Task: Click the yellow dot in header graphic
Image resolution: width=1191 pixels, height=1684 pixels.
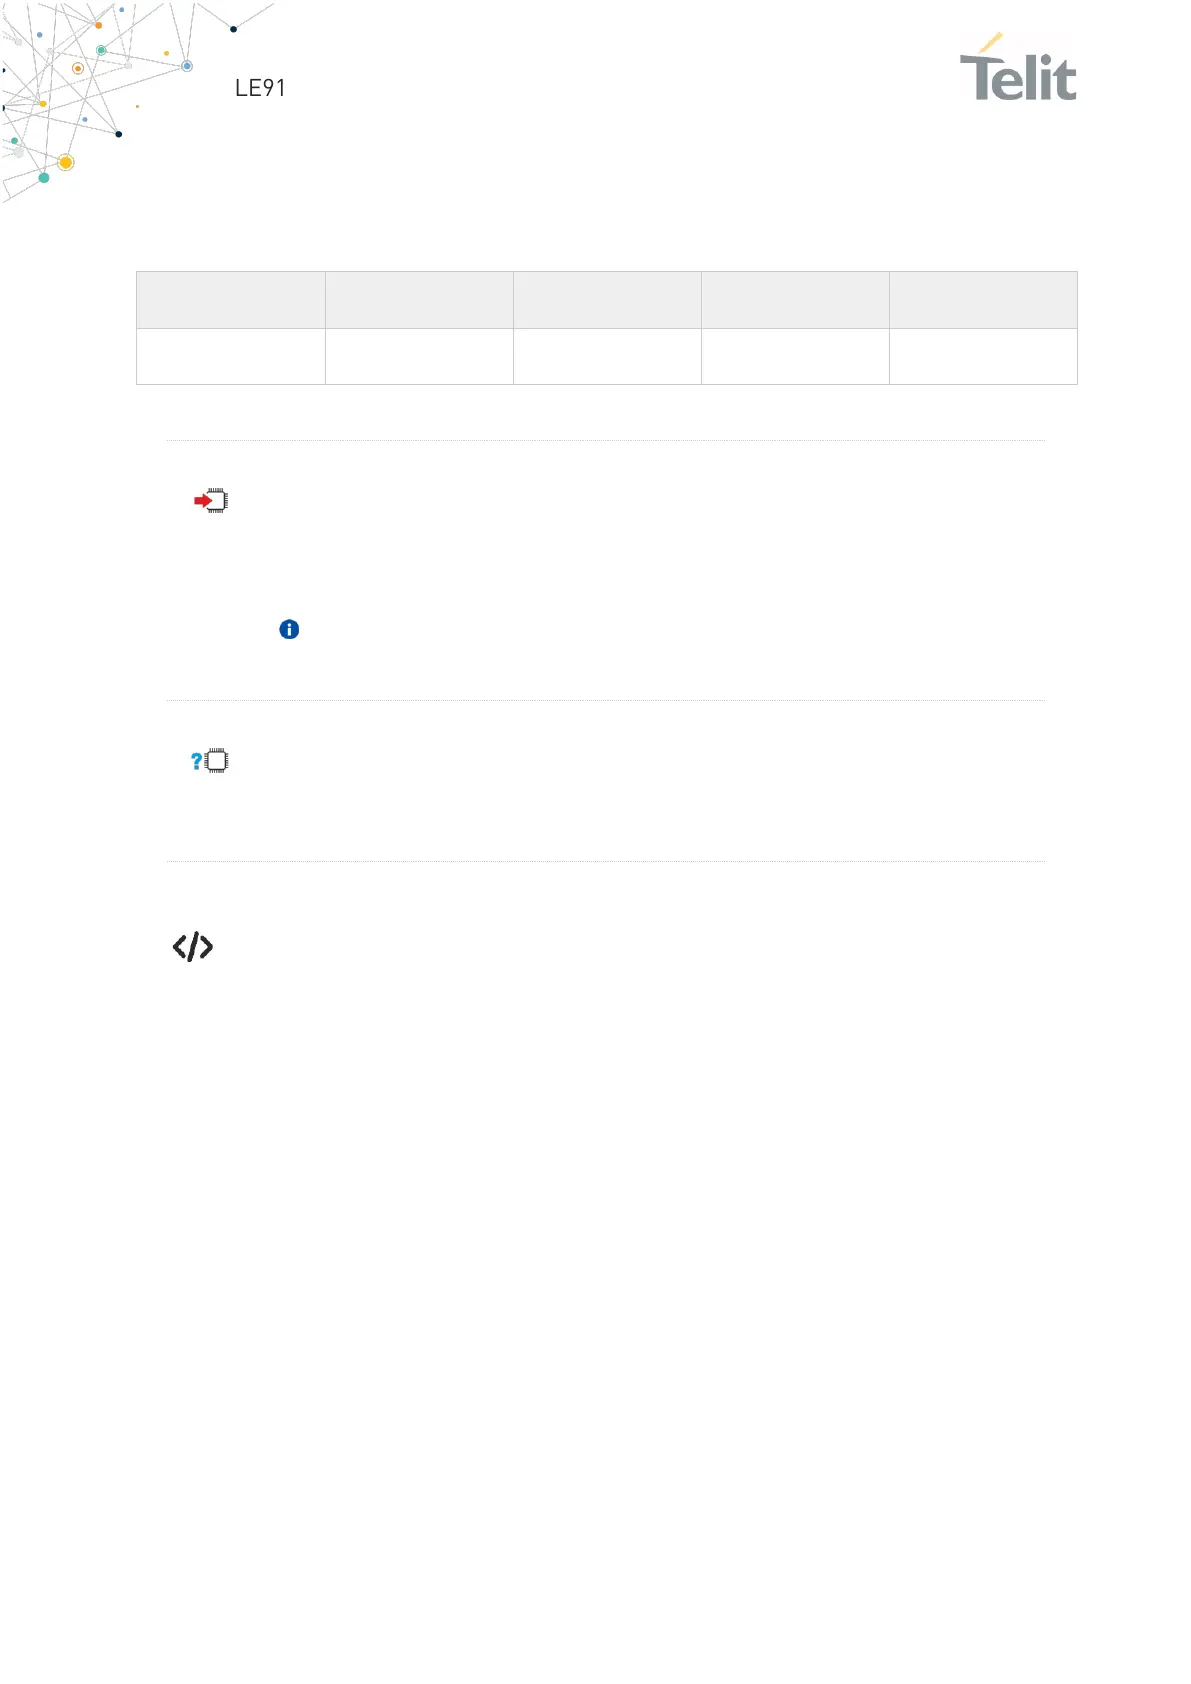Action: click(66, 162)
